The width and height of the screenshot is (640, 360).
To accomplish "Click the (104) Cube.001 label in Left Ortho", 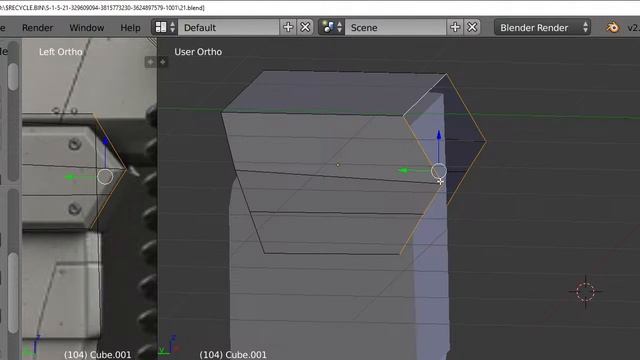I will 98,354.
